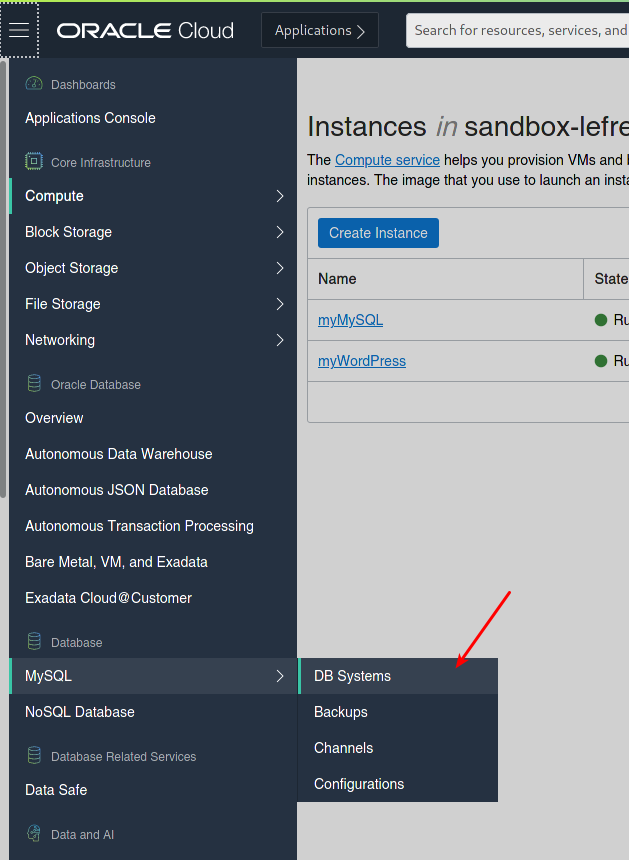Click the Data and AI label
Image resolution: width=629 pixels, height=860 pixels.
pyautogui.click(x=82, y=834)
